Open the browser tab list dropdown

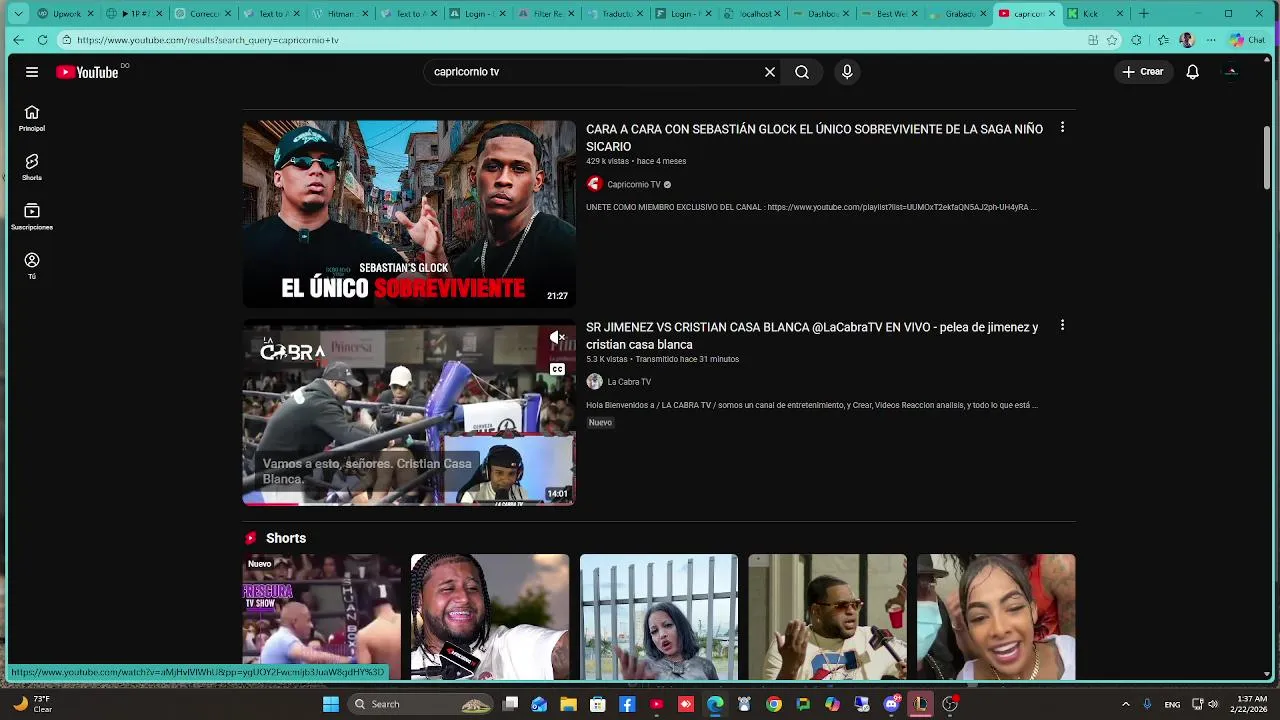pos(18,14)
